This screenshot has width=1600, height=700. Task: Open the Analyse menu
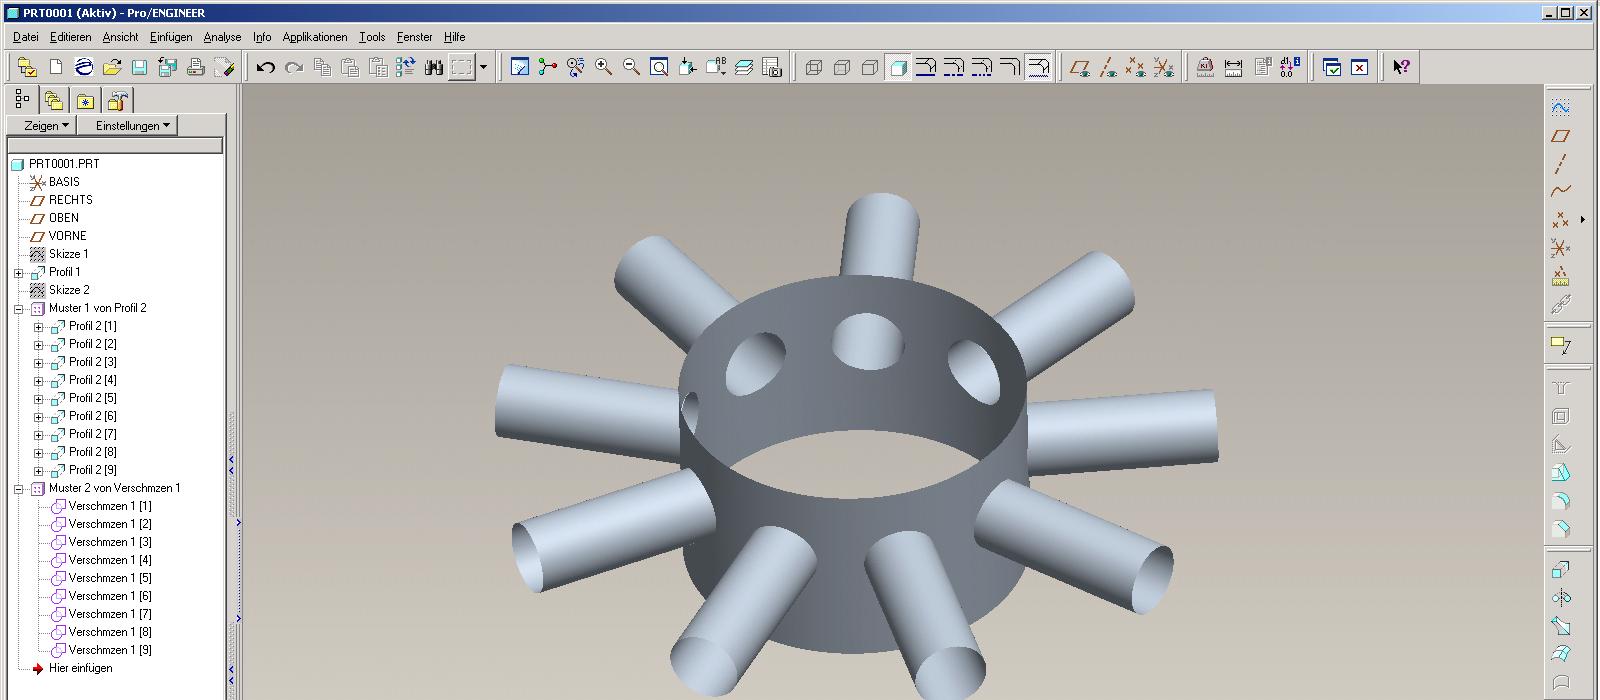click(222, 37)
